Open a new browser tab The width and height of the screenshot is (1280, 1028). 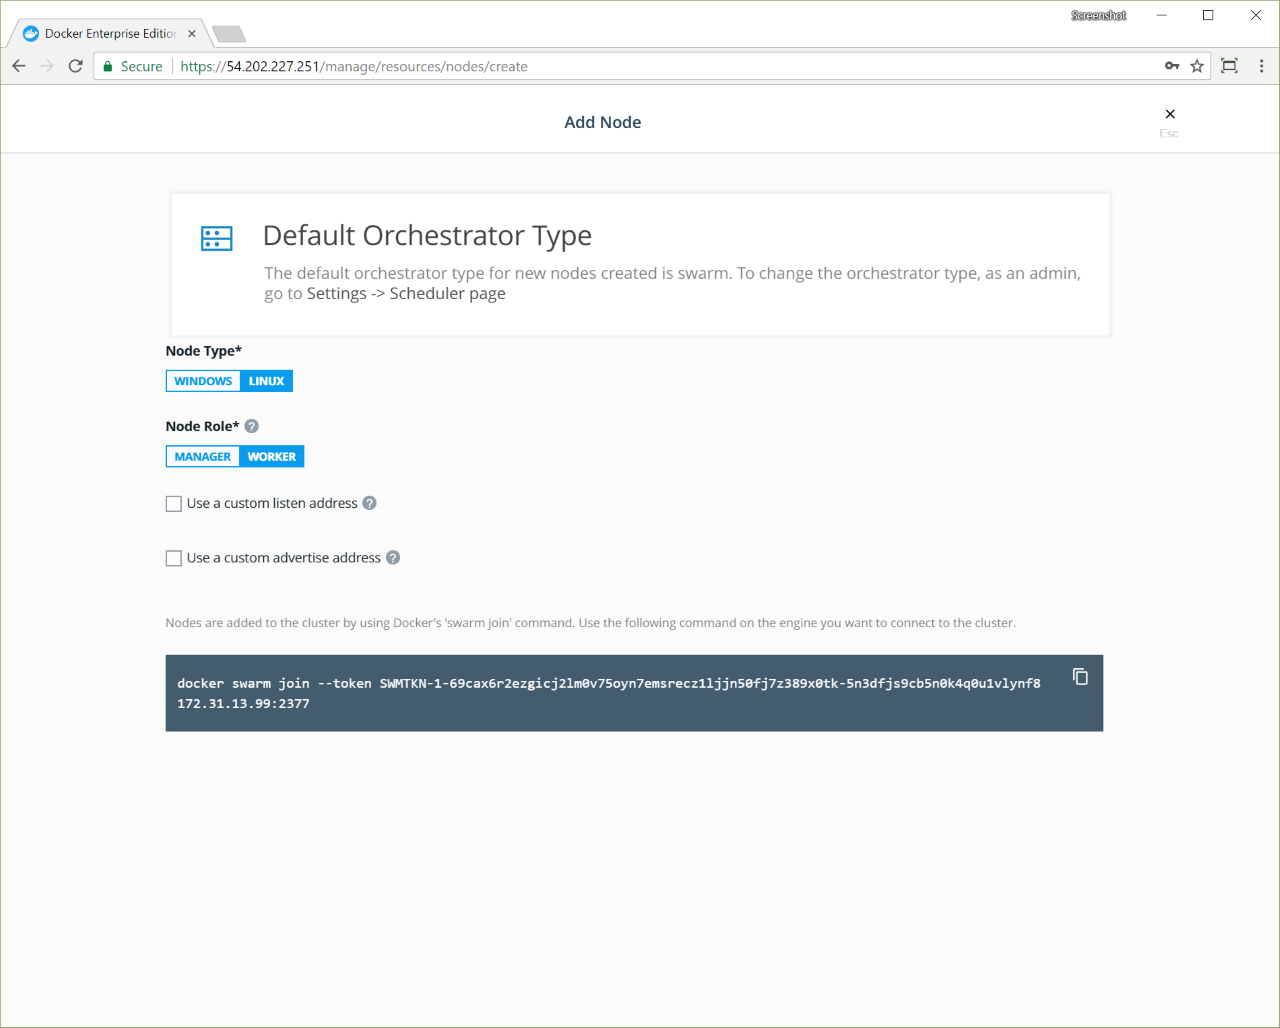pos(228,32)
